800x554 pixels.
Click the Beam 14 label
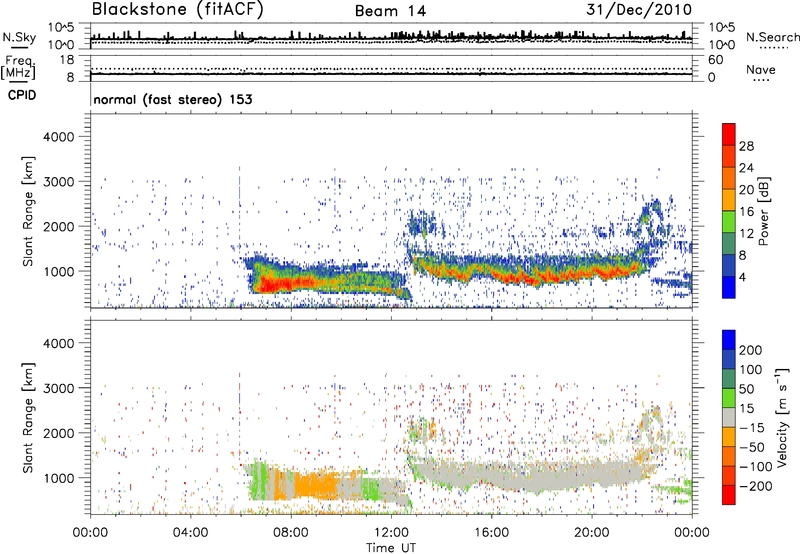point(390,11)
